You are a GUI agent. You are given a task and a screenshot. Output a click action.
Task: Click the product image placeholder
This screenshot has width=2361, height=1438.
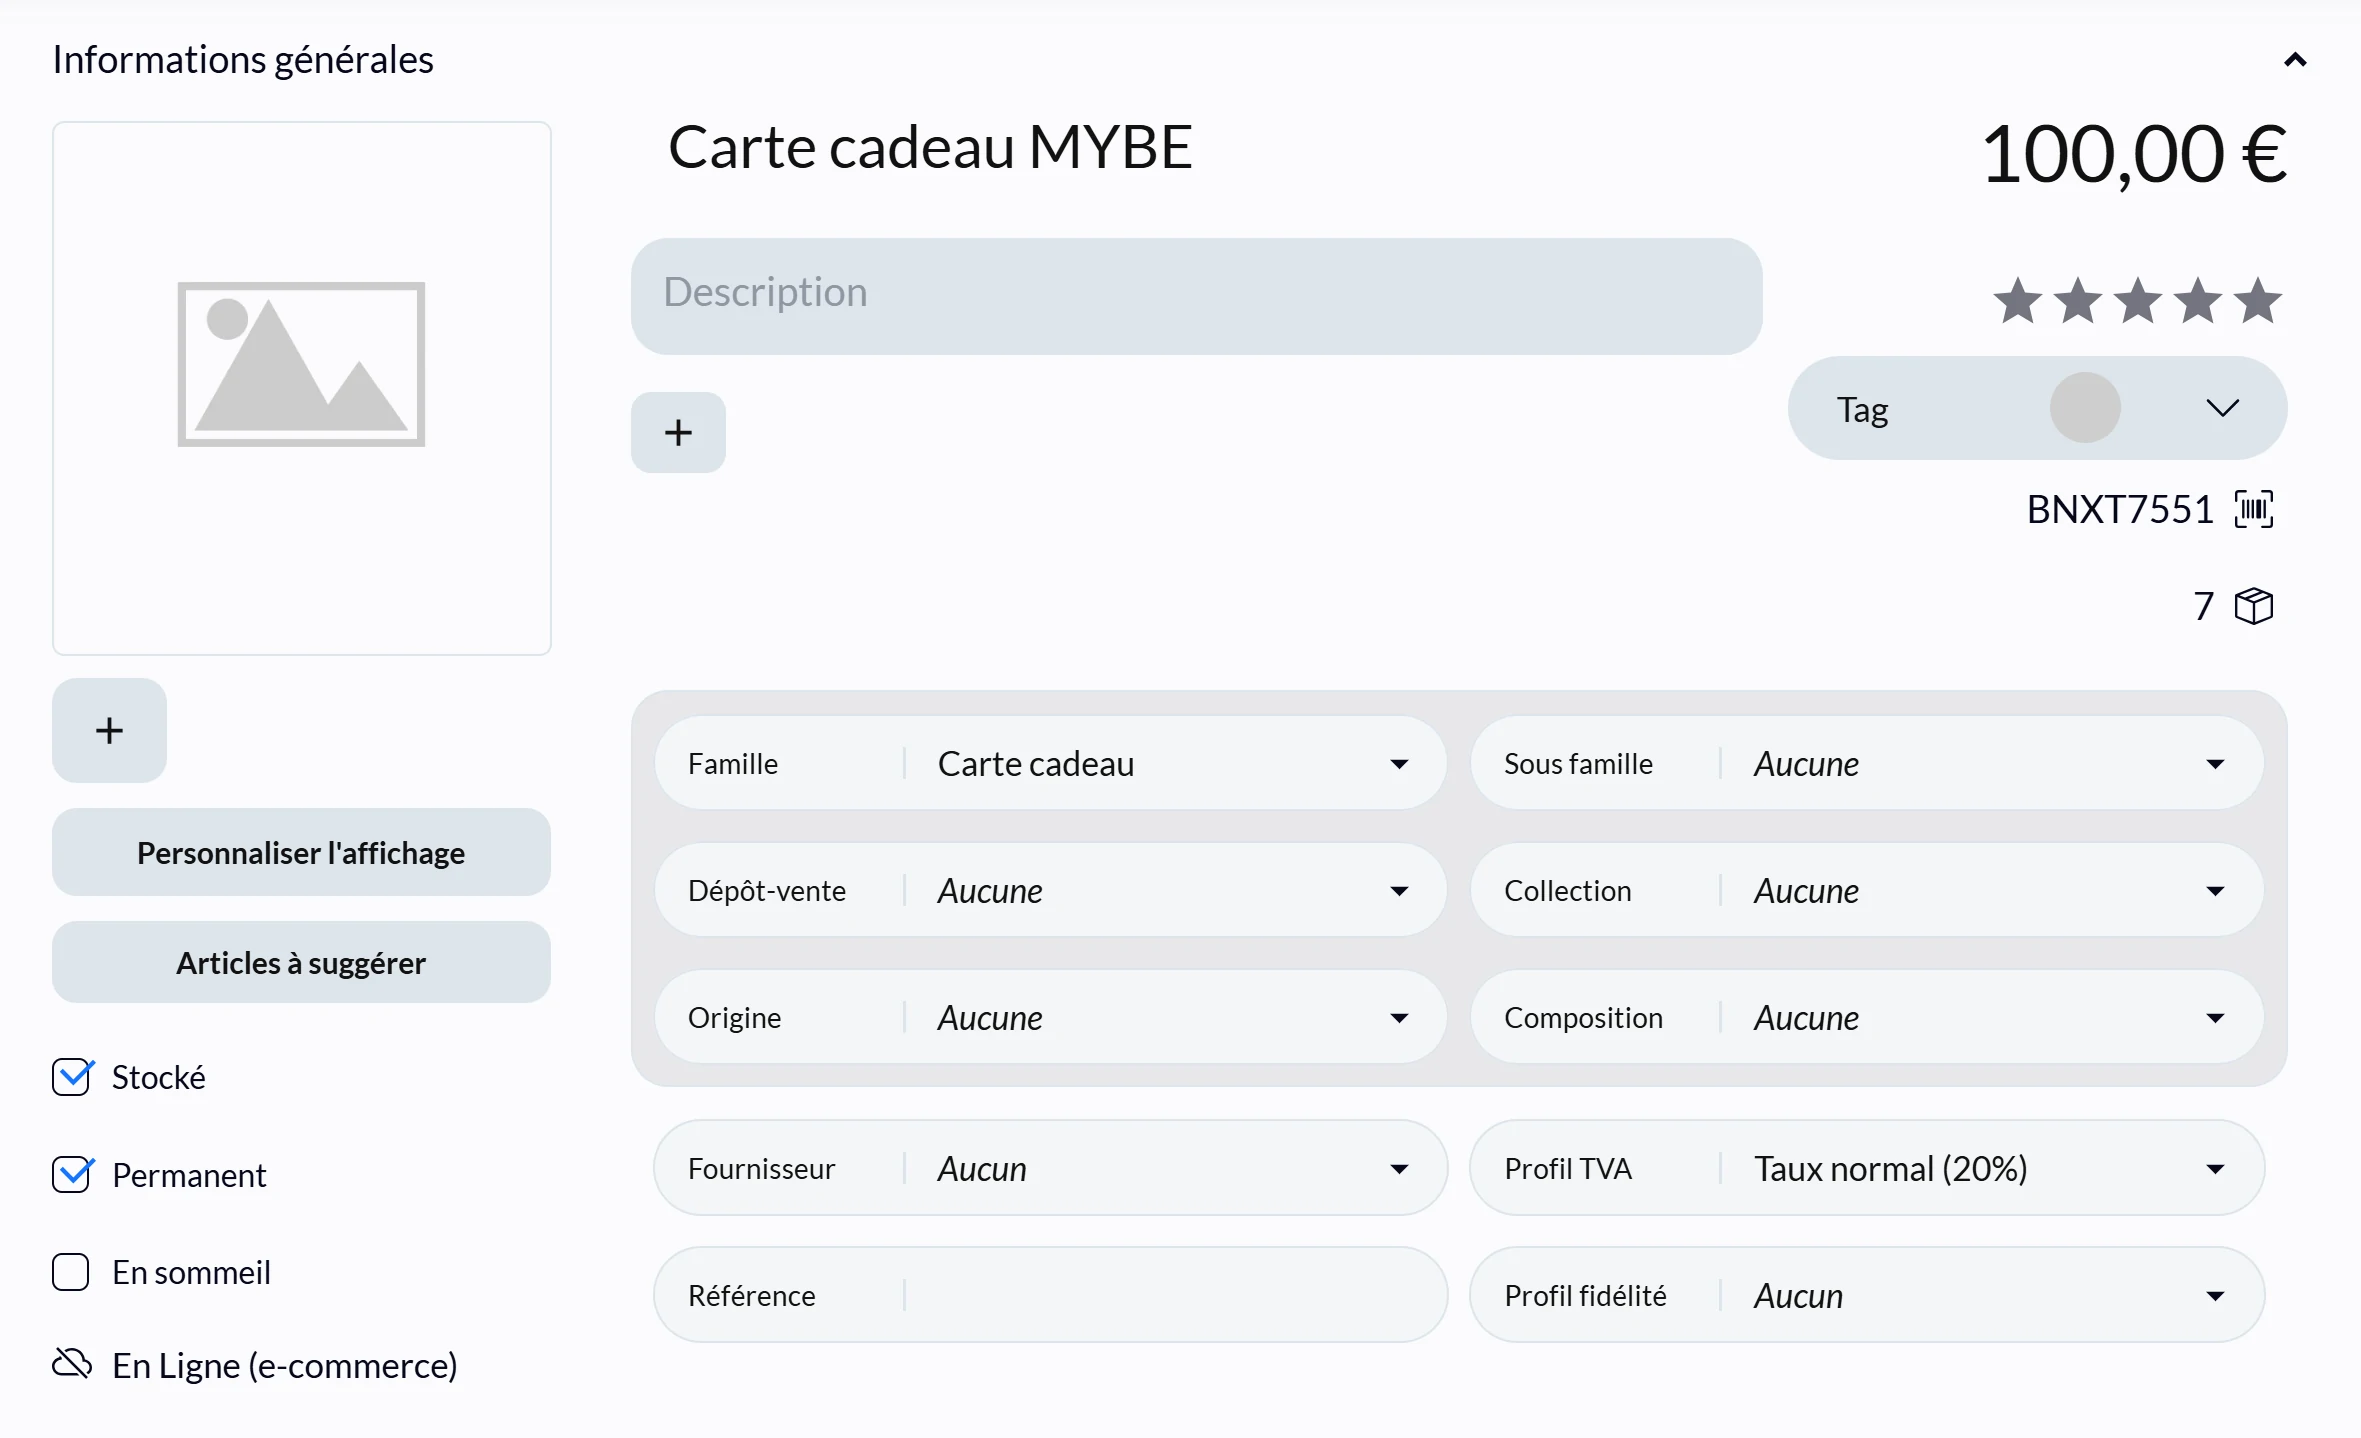pyautogui.click(x=301, y=388)
